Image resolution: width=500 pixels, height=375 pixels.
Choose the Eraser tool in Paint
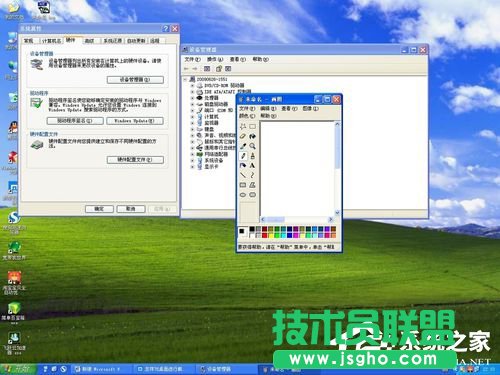(243, 136)
